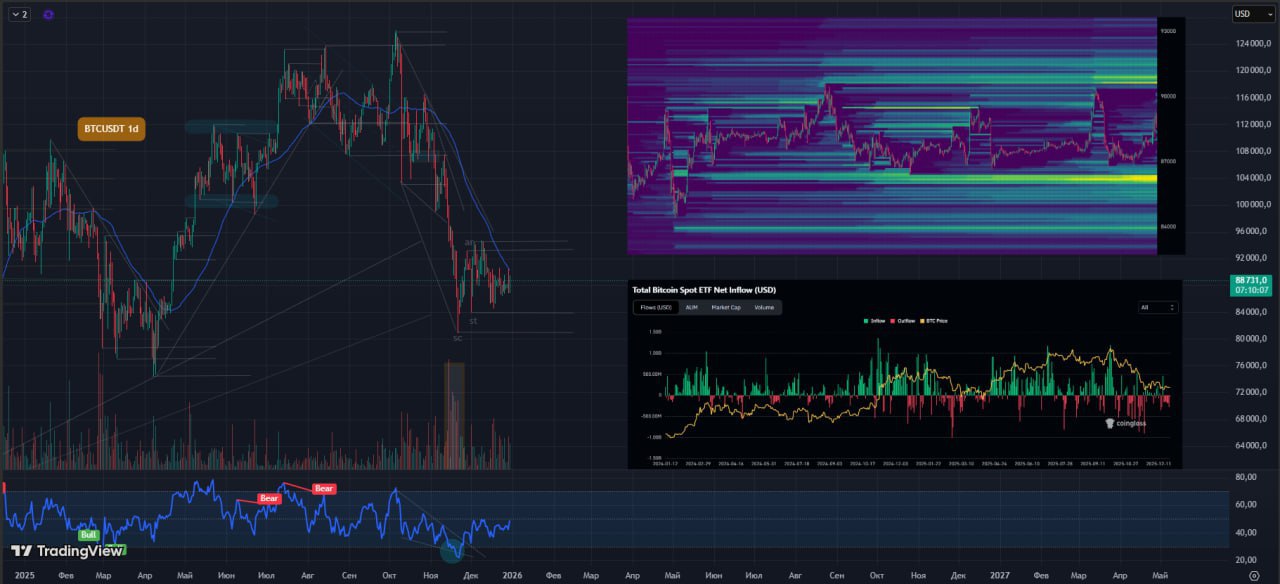This screenshot has height=584, width=1280.
Task: Click the purple indicator icon near legend
Action: tap(49, 14)
